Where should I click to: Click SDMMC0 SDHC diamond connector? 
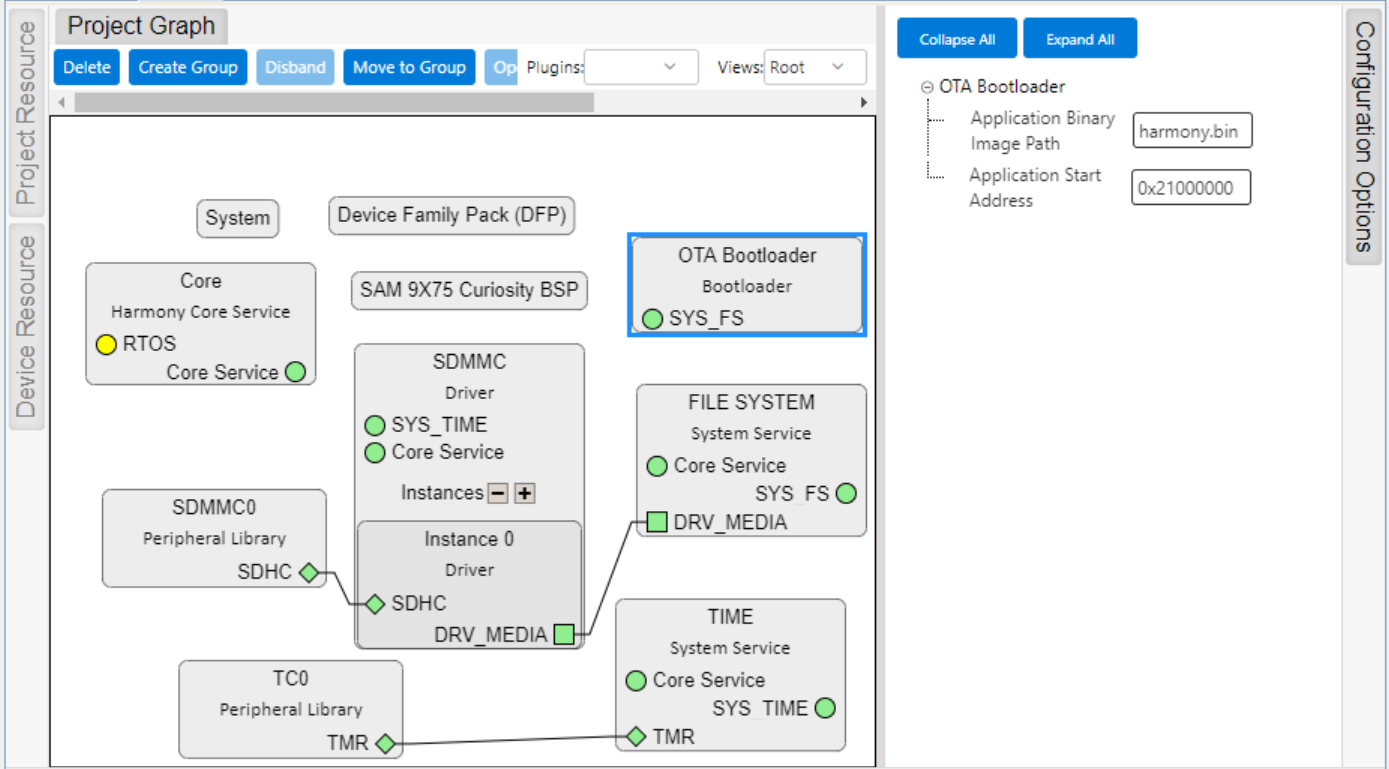(x=309, y=573)
